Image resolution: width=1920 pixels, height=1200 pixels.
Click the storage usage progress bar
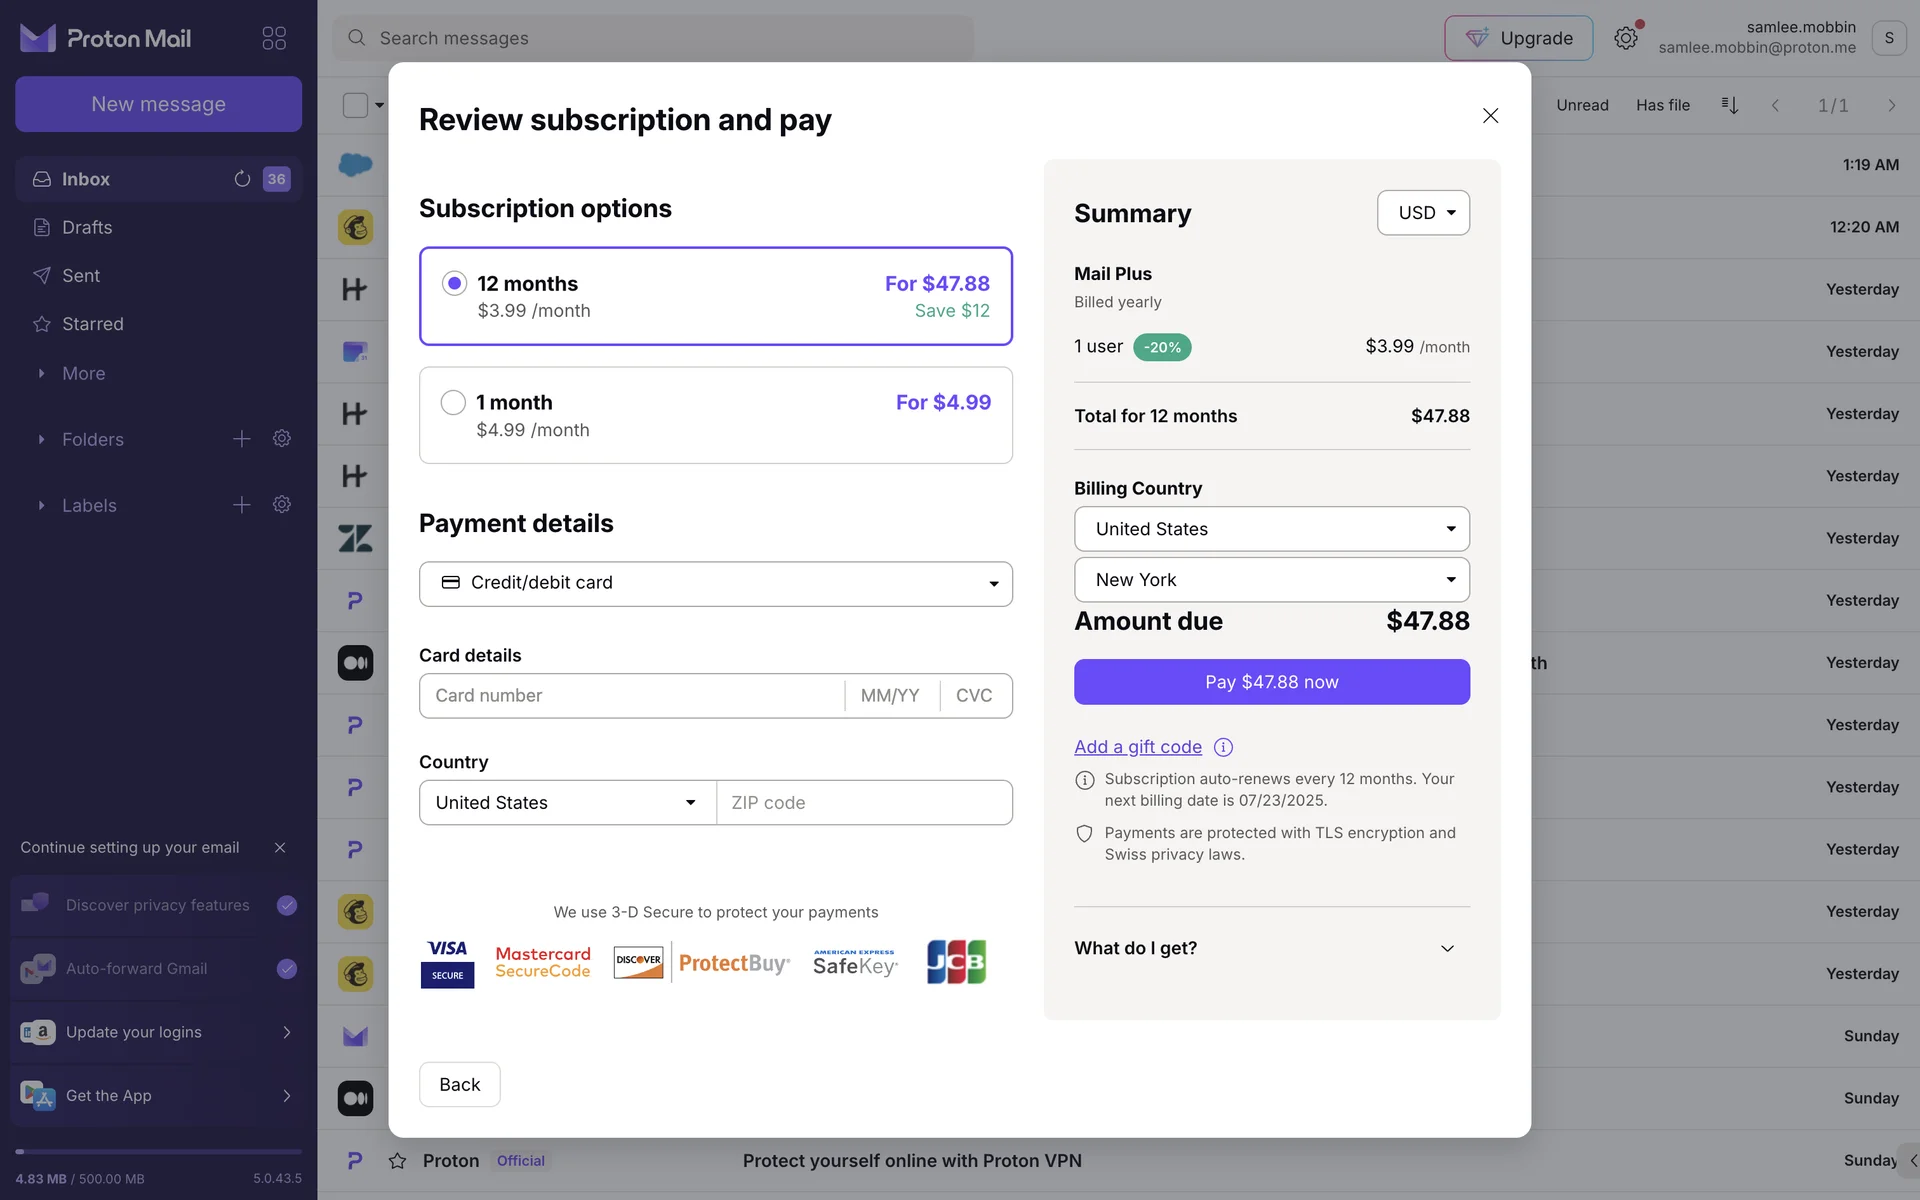[158, 1152]
